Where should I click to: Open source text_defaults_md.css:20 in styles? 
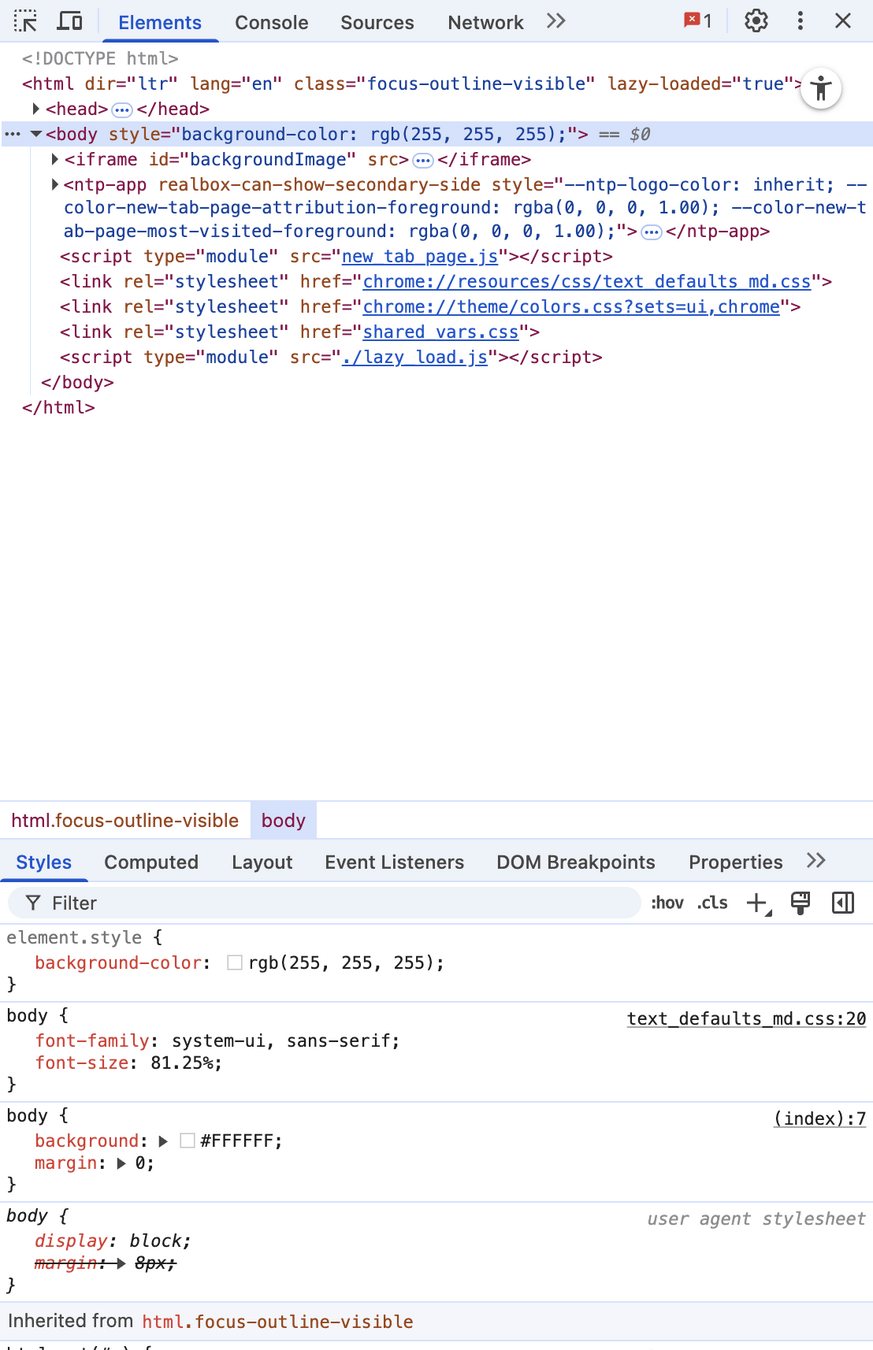pyautogui.click(x=746, y=1019)
